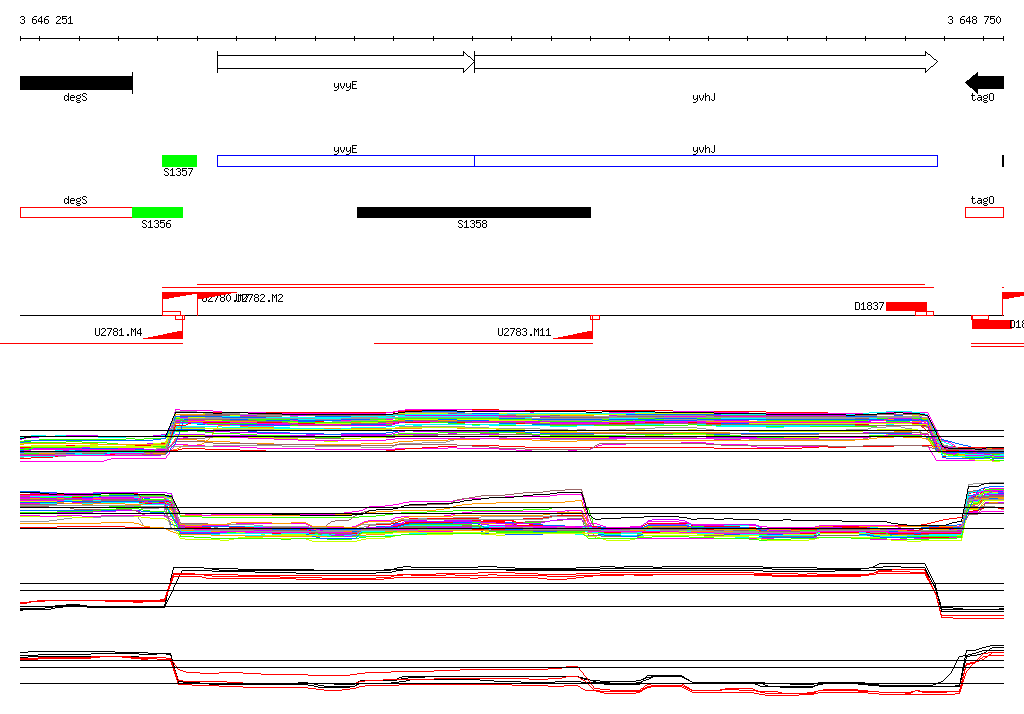Viewport: 1024px width, 714px height.
Task: Click yvyE label under the white arrow
Action: click(x=345, y=86)
